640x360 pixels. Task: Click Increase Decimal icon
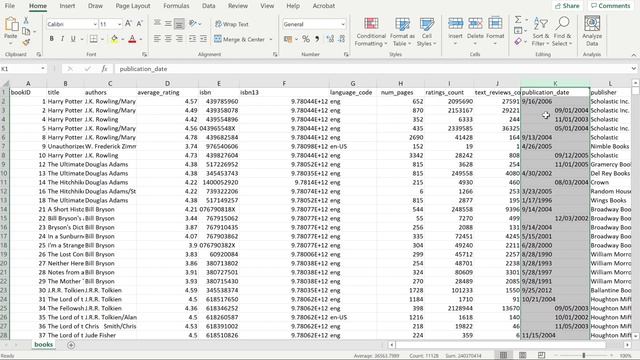(330, 39)
